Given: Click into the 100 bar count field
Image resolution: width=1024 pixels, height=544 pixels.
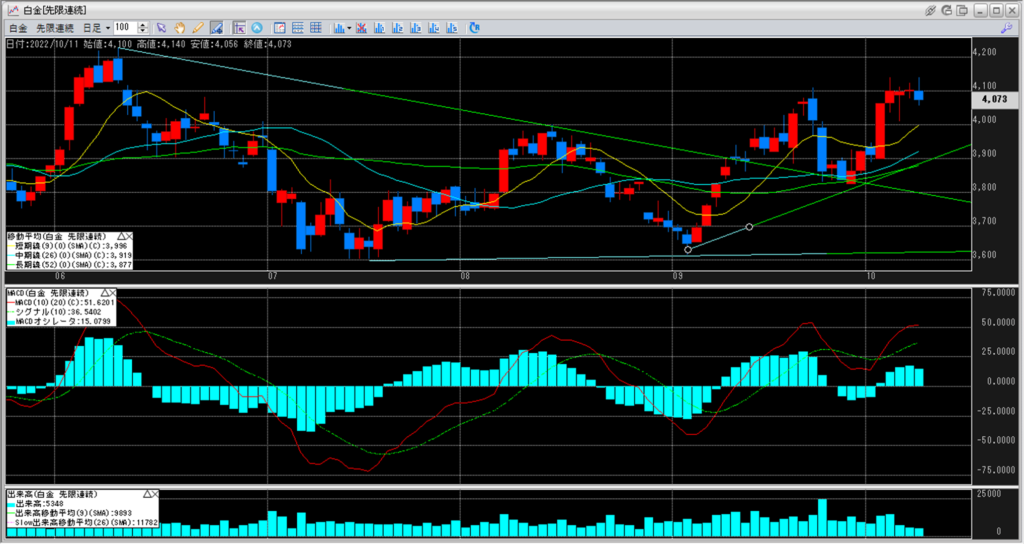Looking at the screenshot, I should pos(125,27).
